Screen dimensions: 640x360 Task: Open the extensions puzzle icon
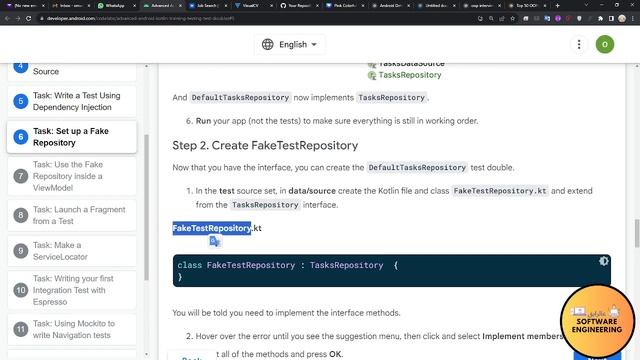point(600,18)
